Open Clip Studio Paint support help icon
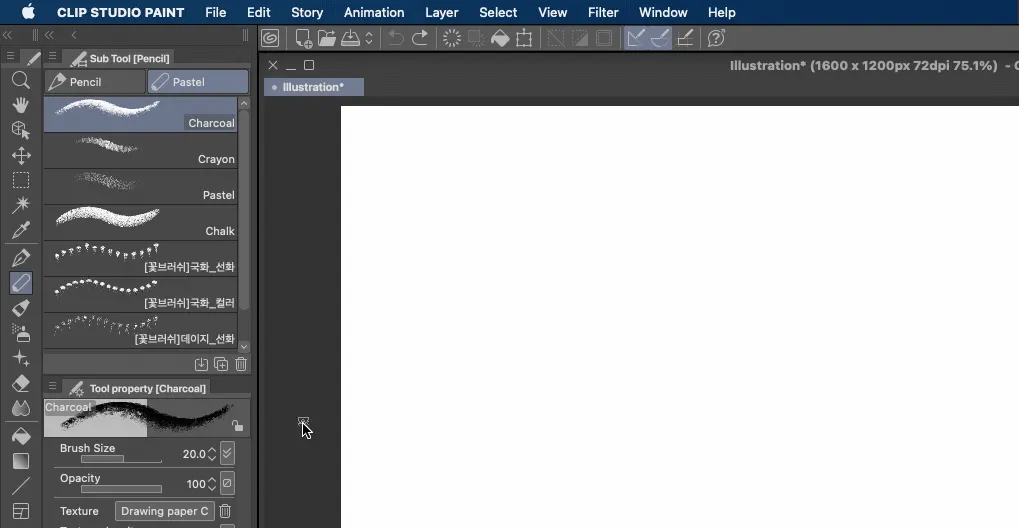This screenshot has width=1019, height=528. [716, 38]
